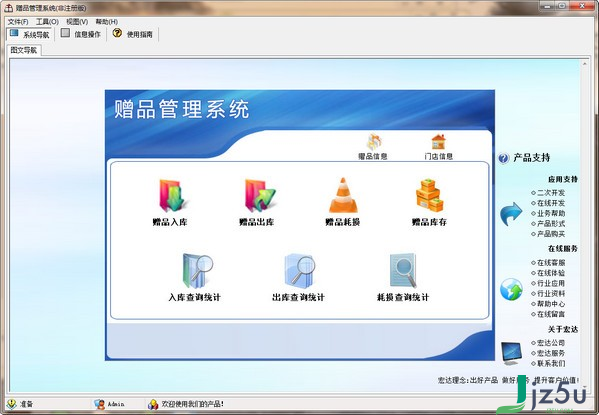The image size is (599, 415).
Task: Click the scroll-up arrow of the vertical scrollbar
Action: [584, 64]
